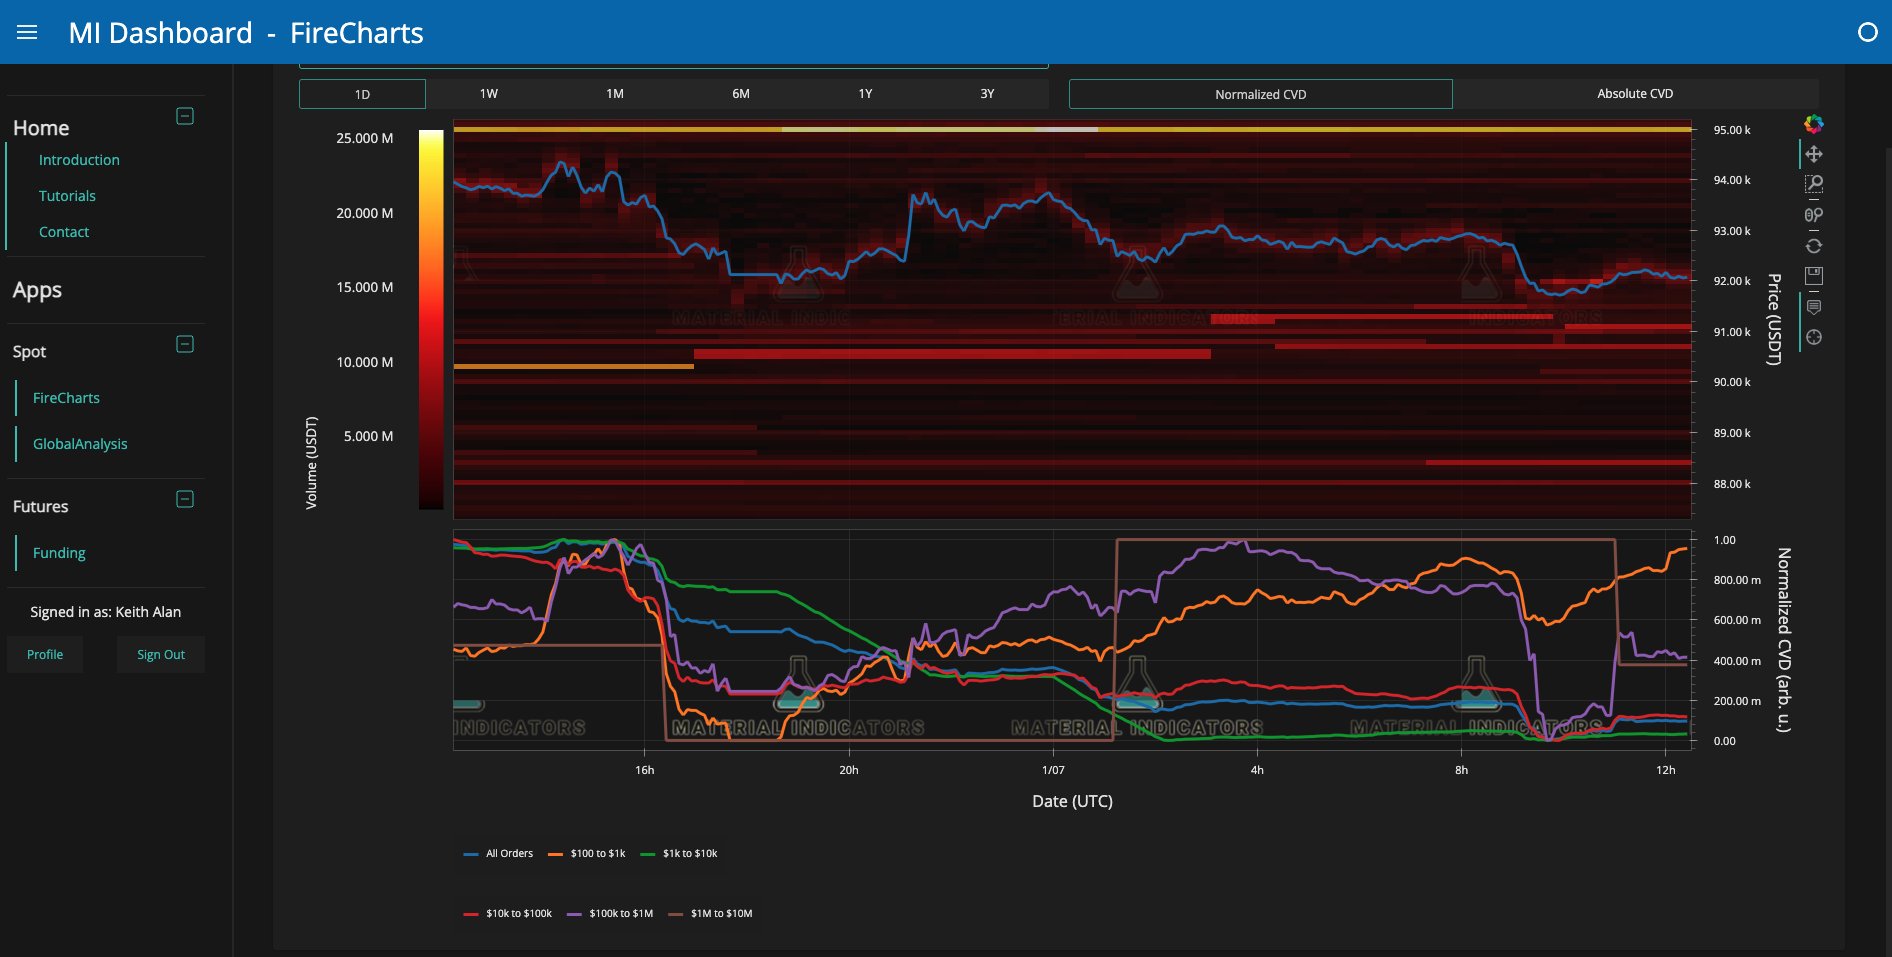Click the Bokeh logo above the toolbar
The height and width of the screenshot is (957, 1892).
click(1814, 125)
